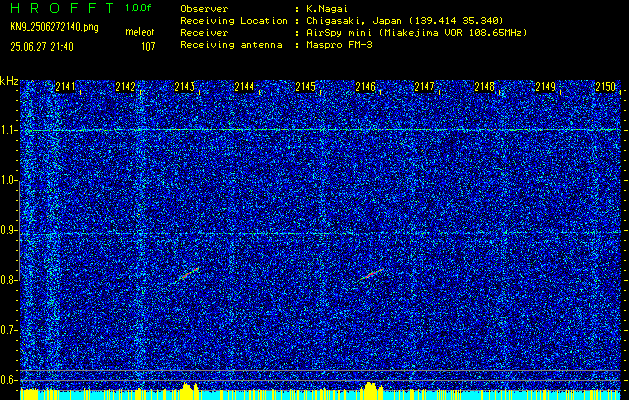Click the Maspro FM-3 antenna text
Viewport: 629px width, 400px height.
coord(339,45)
